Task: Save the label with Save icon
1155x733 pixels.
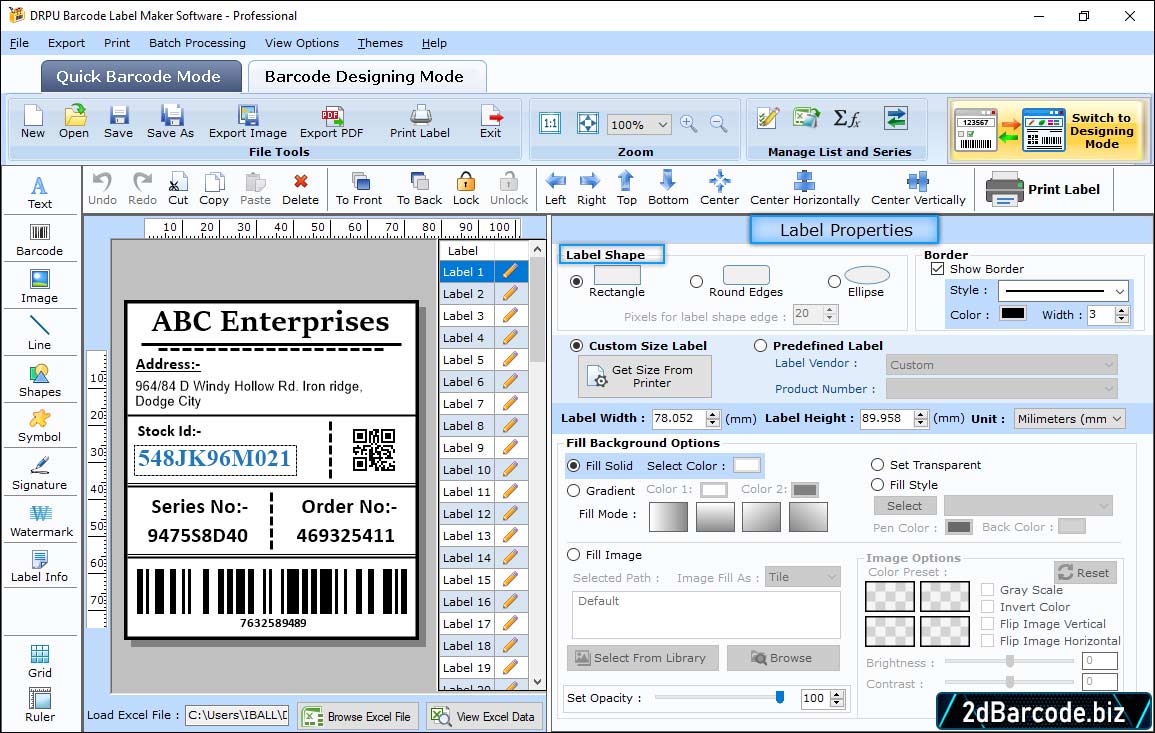Action: (x=118, y=121)
